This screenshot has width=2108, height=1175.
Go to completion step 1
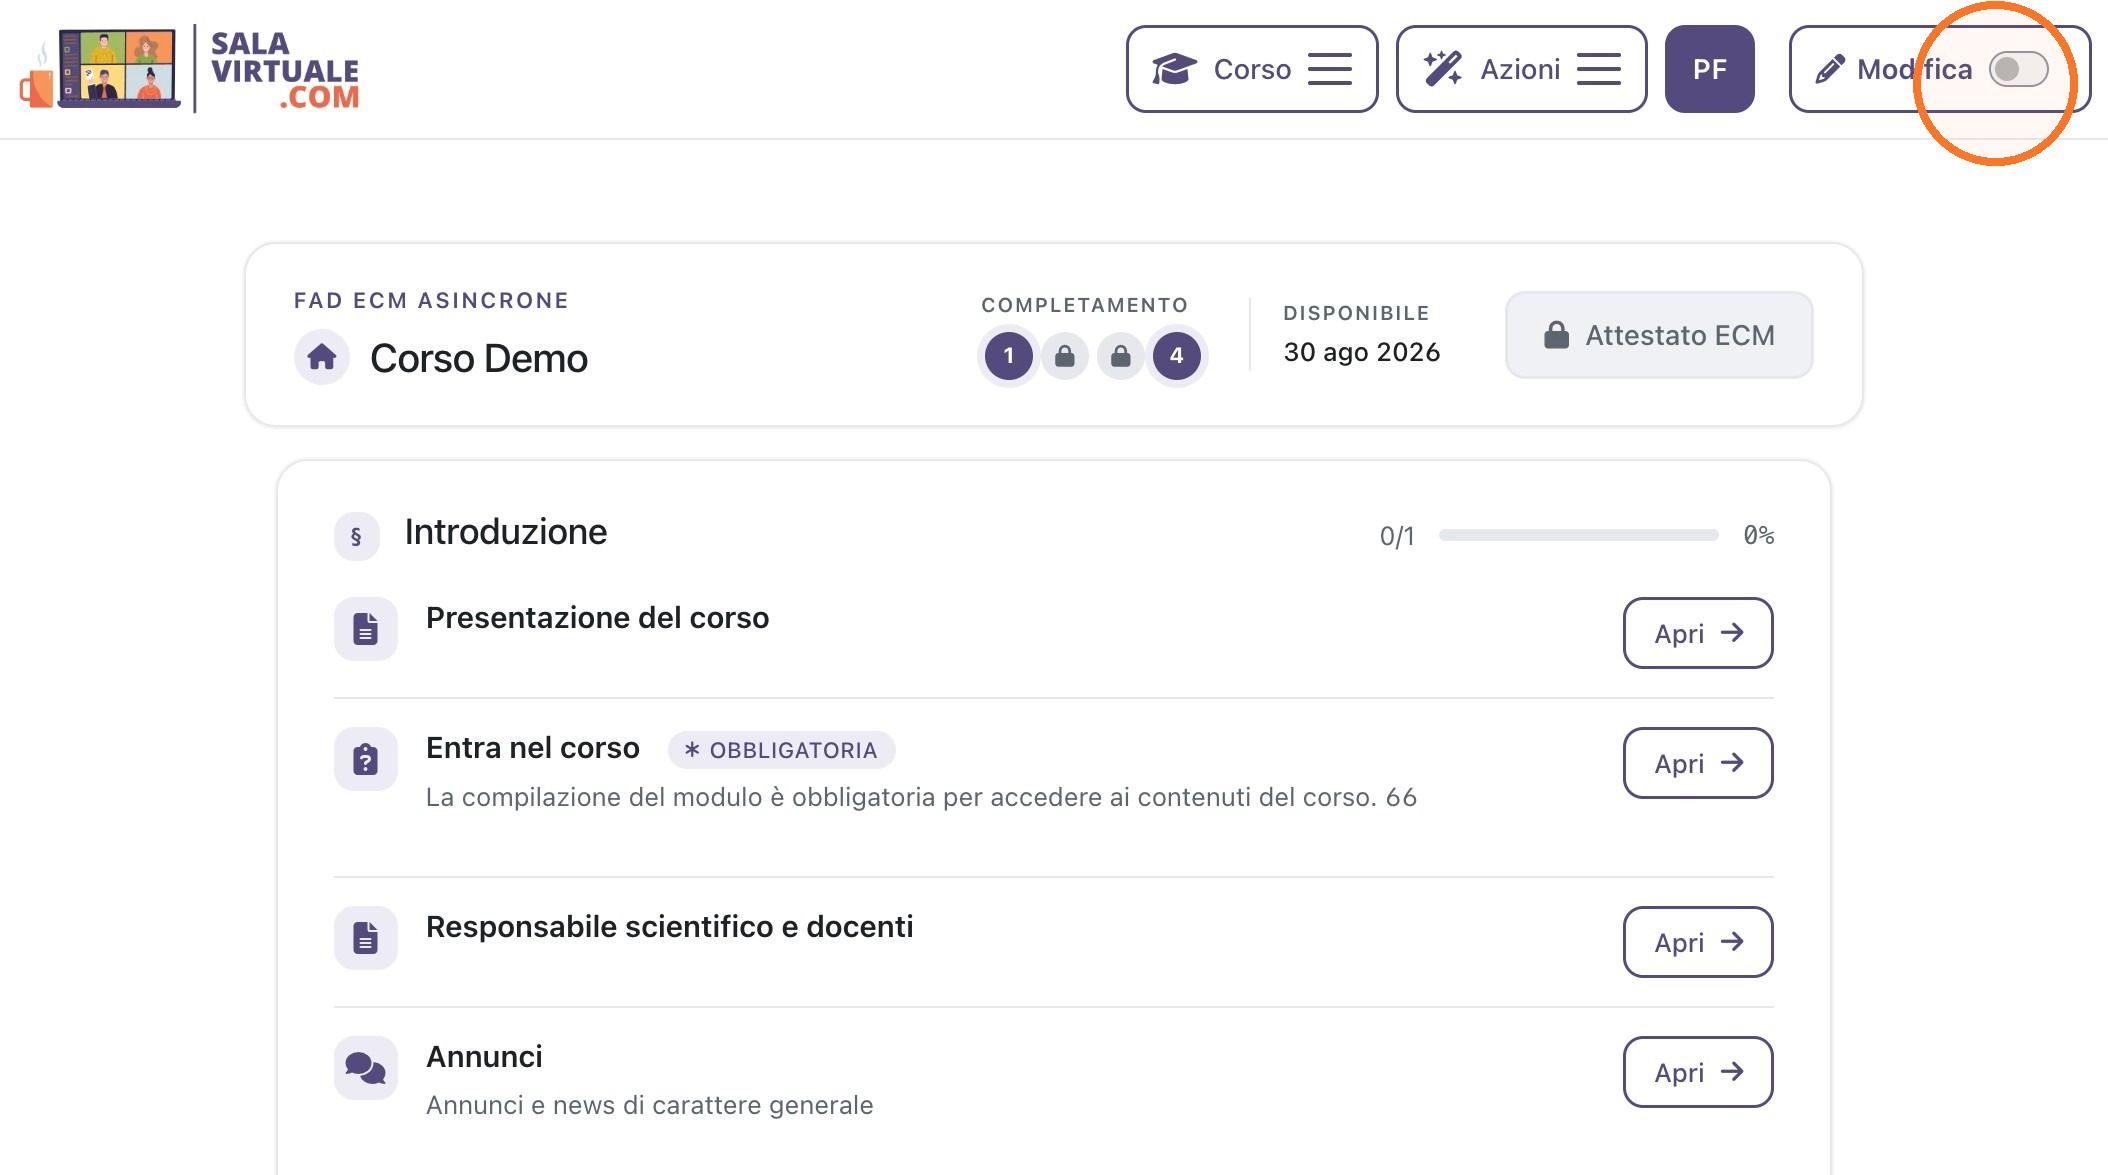(1009, 356)
